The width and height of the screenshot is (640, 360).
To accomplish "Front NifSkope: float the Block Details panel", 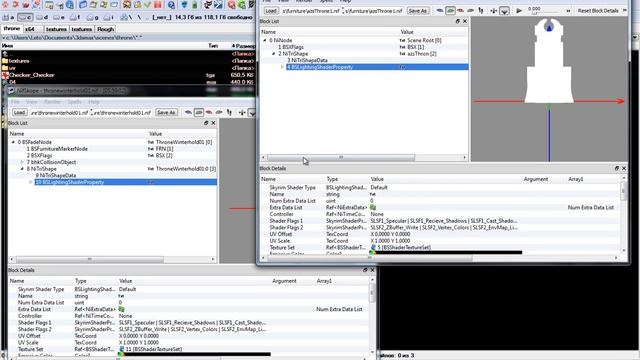I will 617,168.
